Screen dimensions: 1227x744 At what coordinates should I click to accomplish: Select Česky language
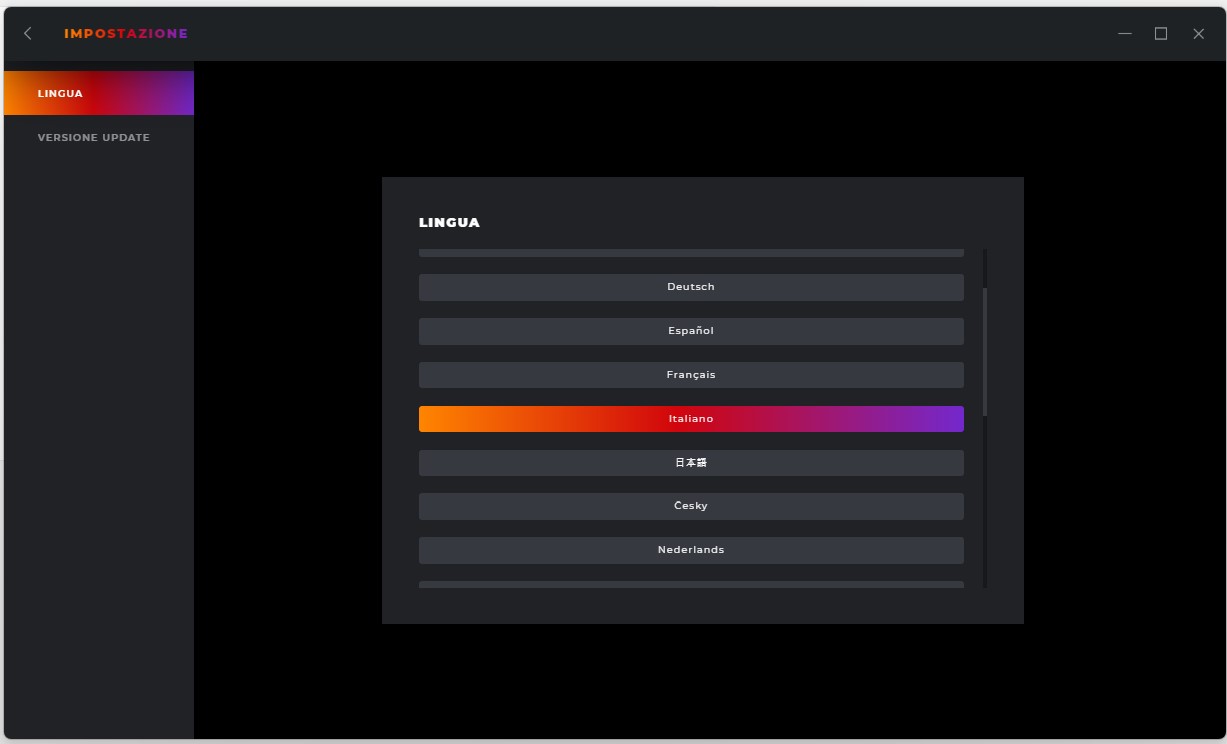click(691, 506)
